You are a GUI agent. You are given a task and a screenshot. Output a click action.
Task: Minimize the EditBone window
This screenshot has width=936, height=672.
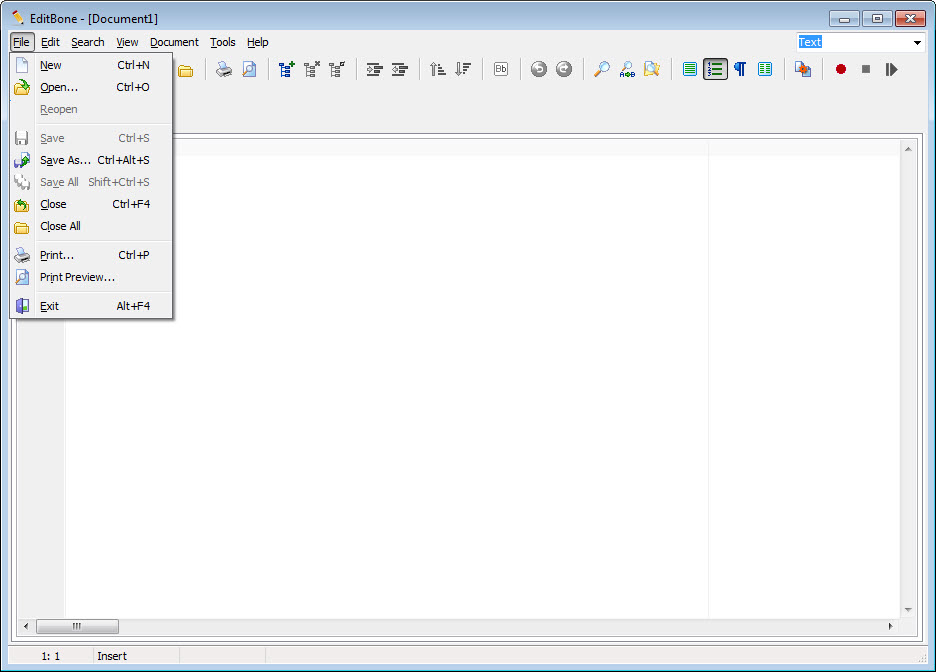[844, 19]
